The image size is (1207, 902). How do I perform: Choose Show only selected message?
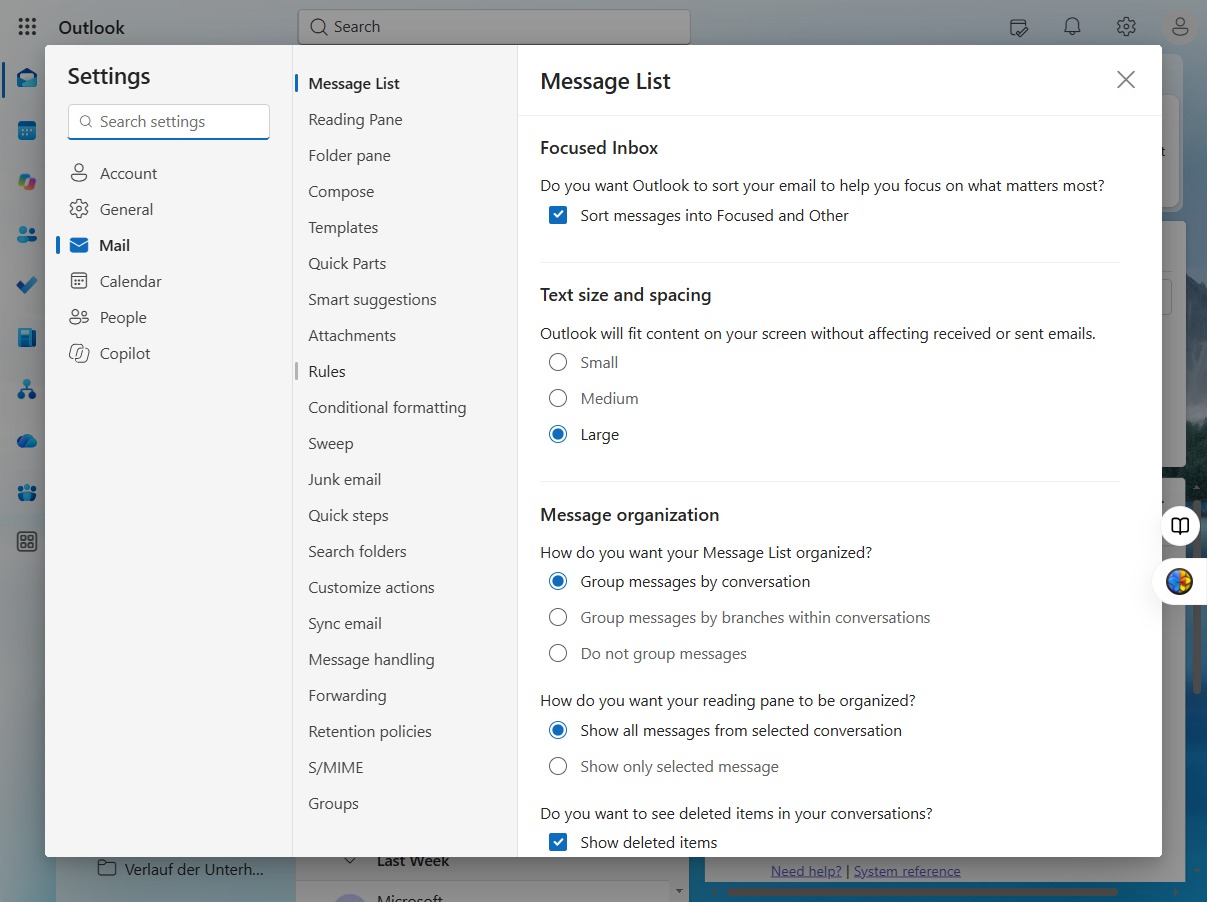pos(558,766)
